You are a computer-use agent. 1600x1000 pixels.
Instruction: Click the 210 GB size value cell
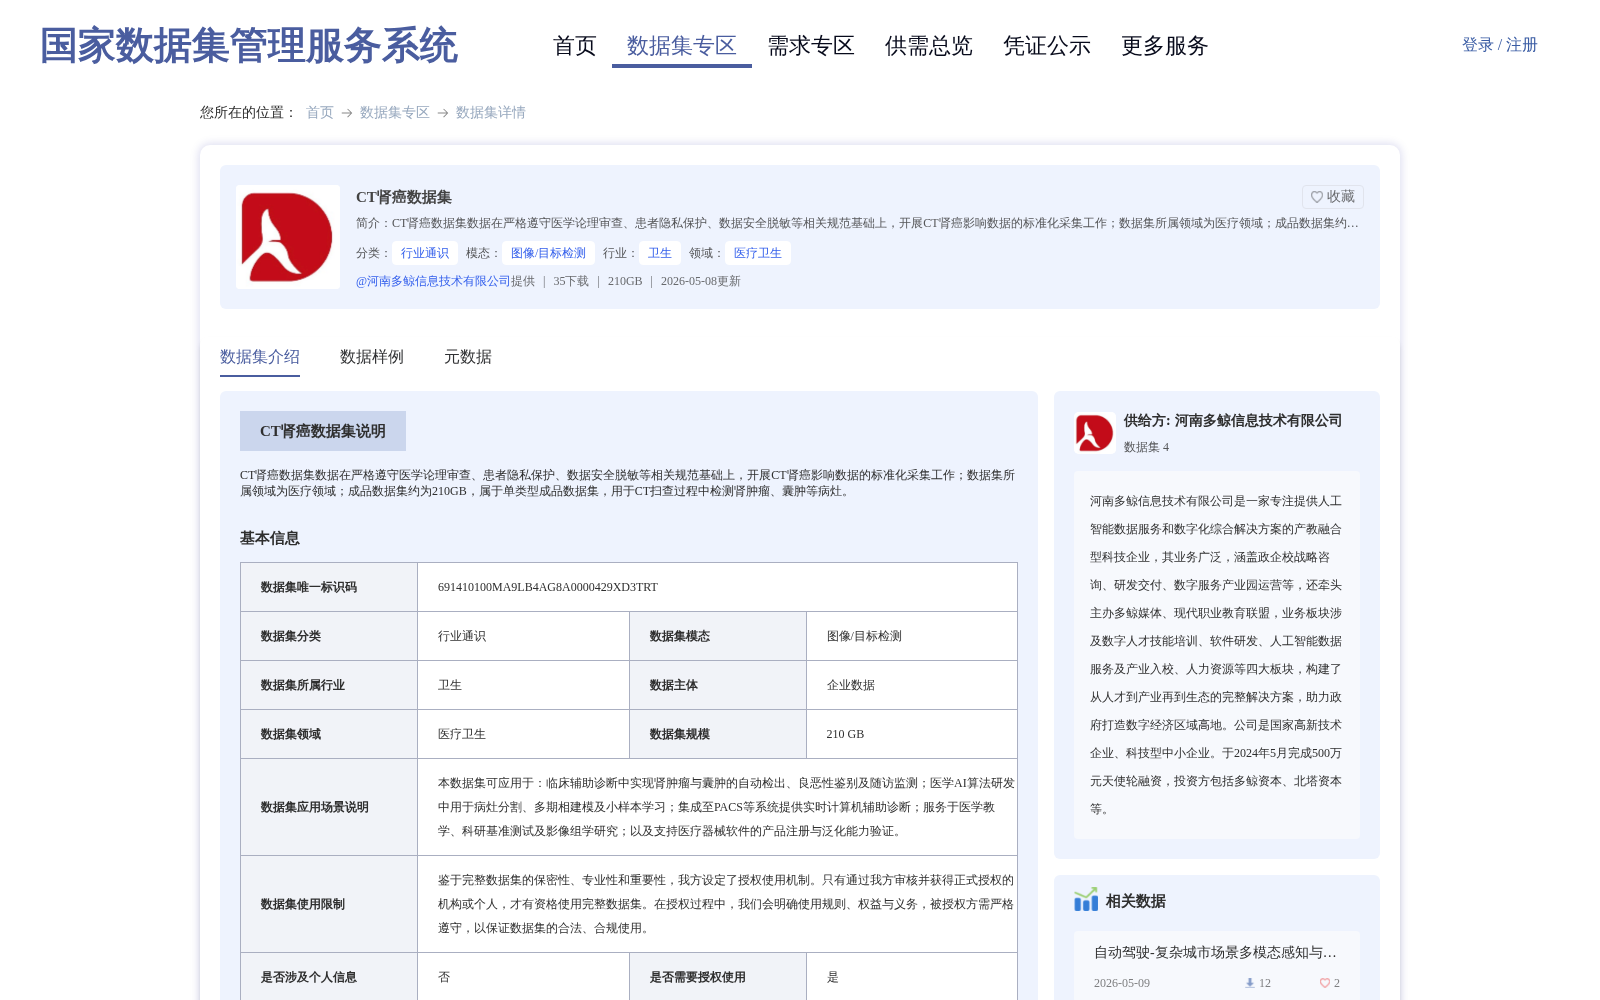(x=912, y=734)
